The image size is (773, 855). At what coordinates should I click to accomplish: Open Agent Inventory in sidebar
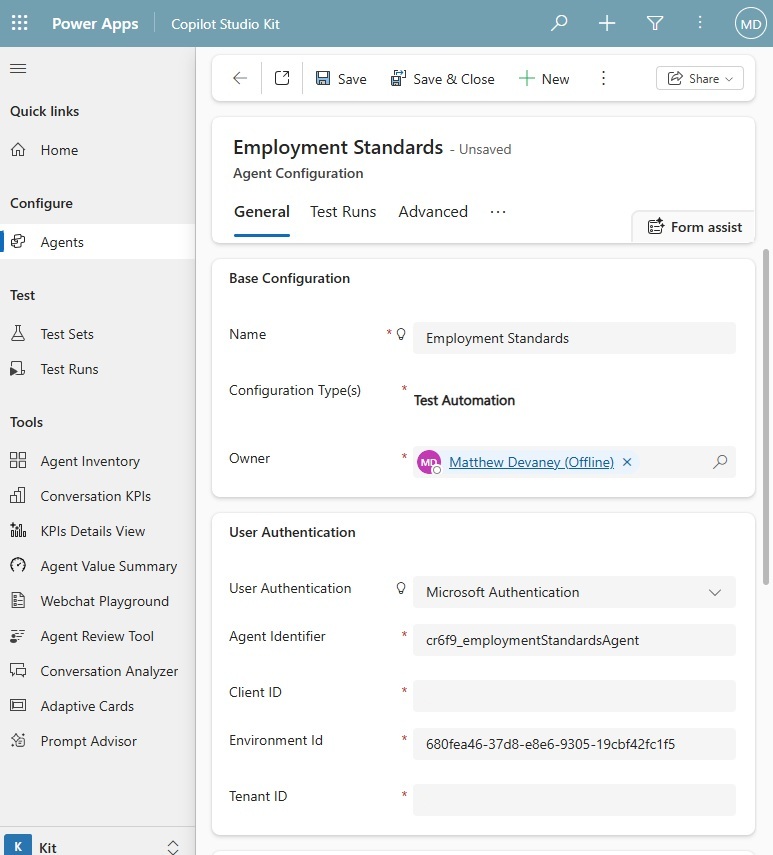[90, 461]
